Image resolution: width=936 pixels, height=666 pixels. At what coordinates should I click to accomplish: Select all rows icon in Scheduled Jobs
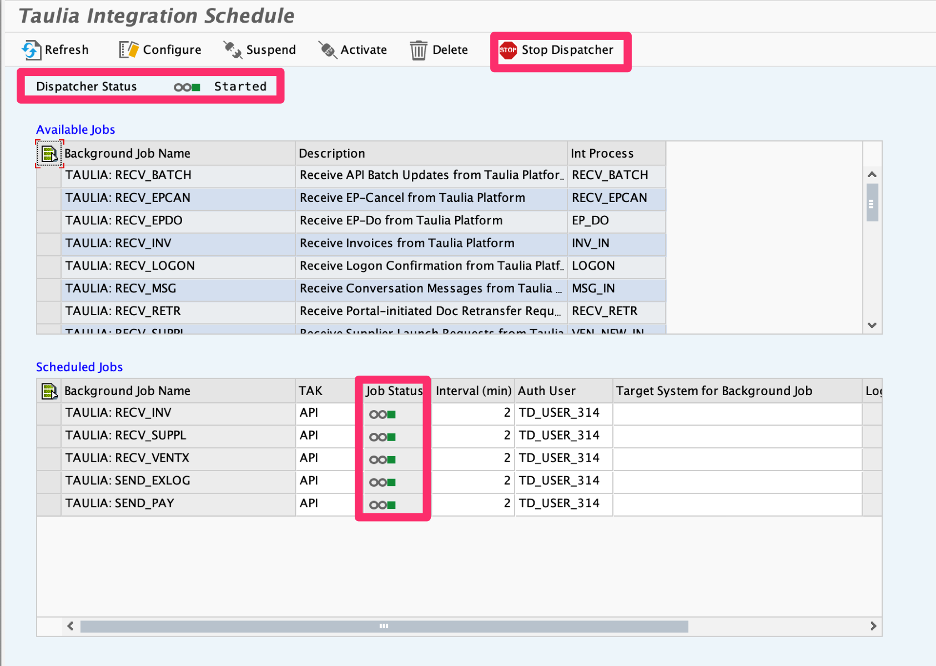click(49, 391)
